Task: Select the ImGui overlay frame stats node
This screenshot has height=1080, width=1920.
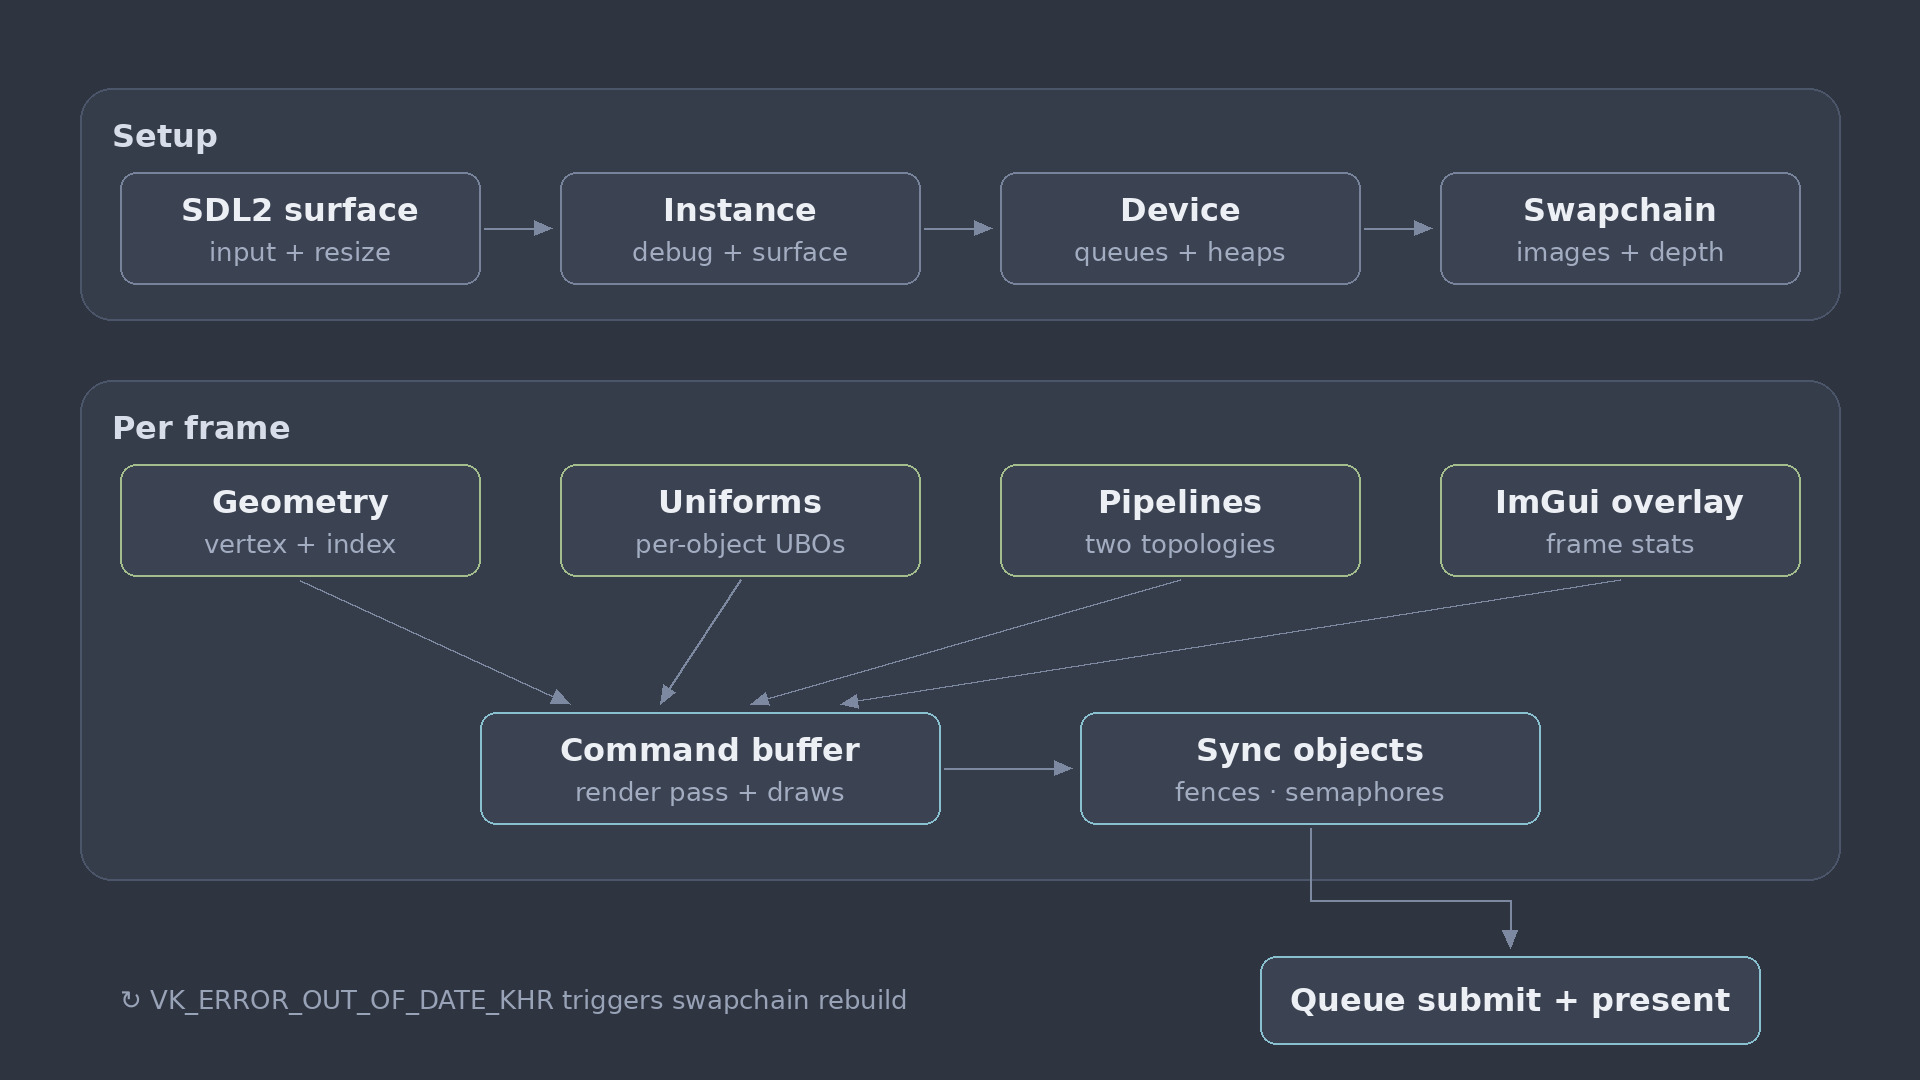Action: point(1620,520)
